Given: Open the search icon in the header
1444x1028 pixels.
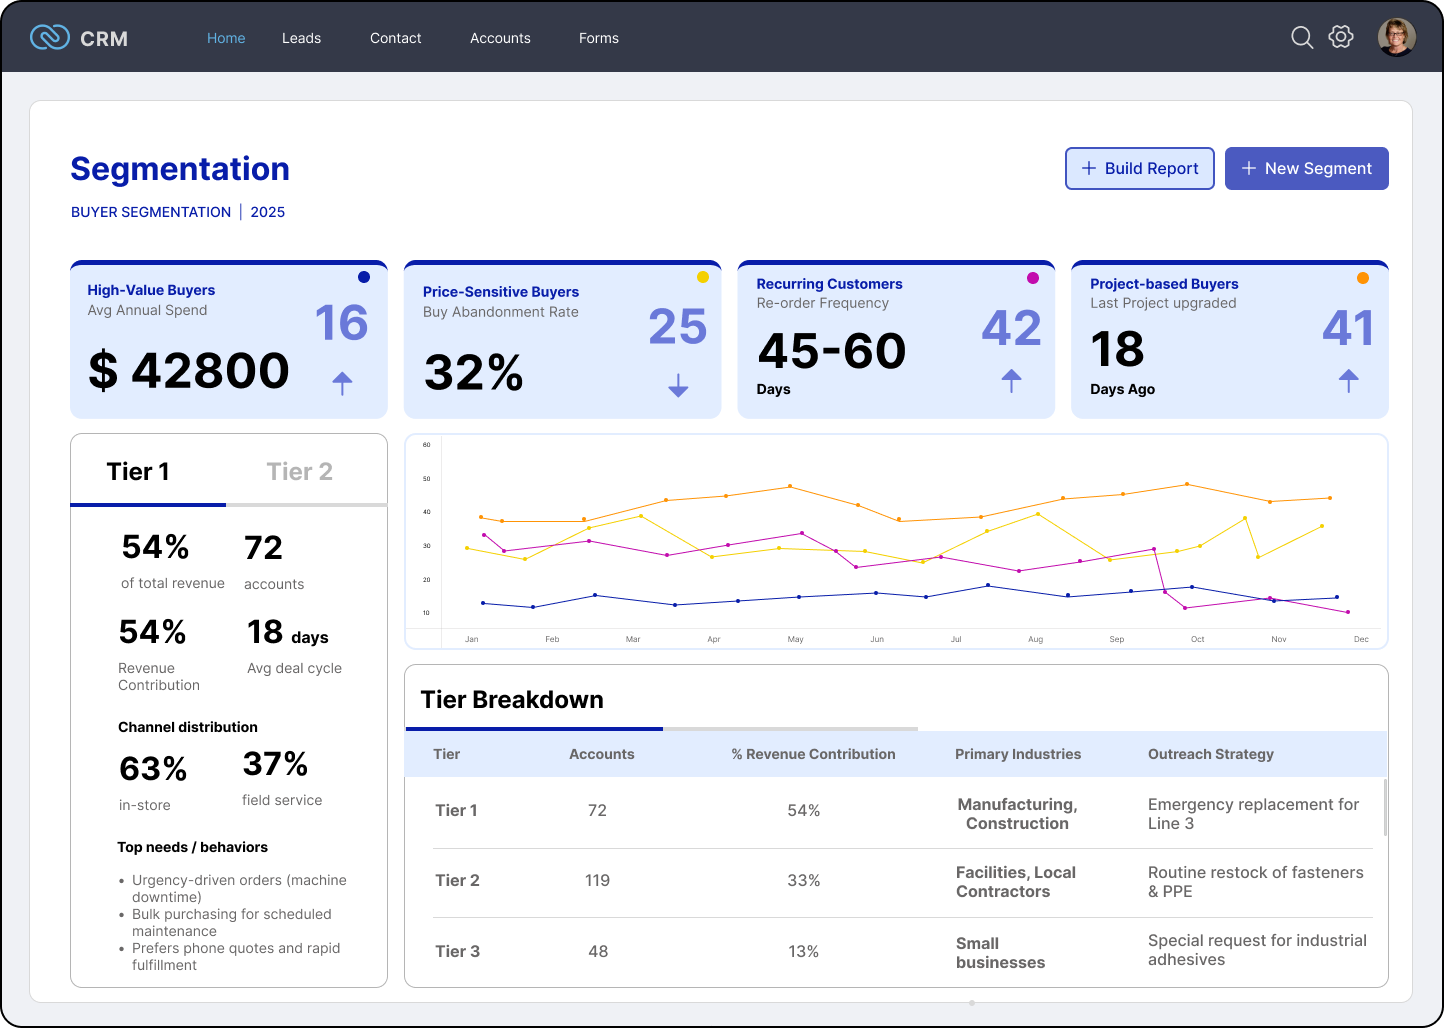Looking at the screenshot, I should (x=1302, y=38).
